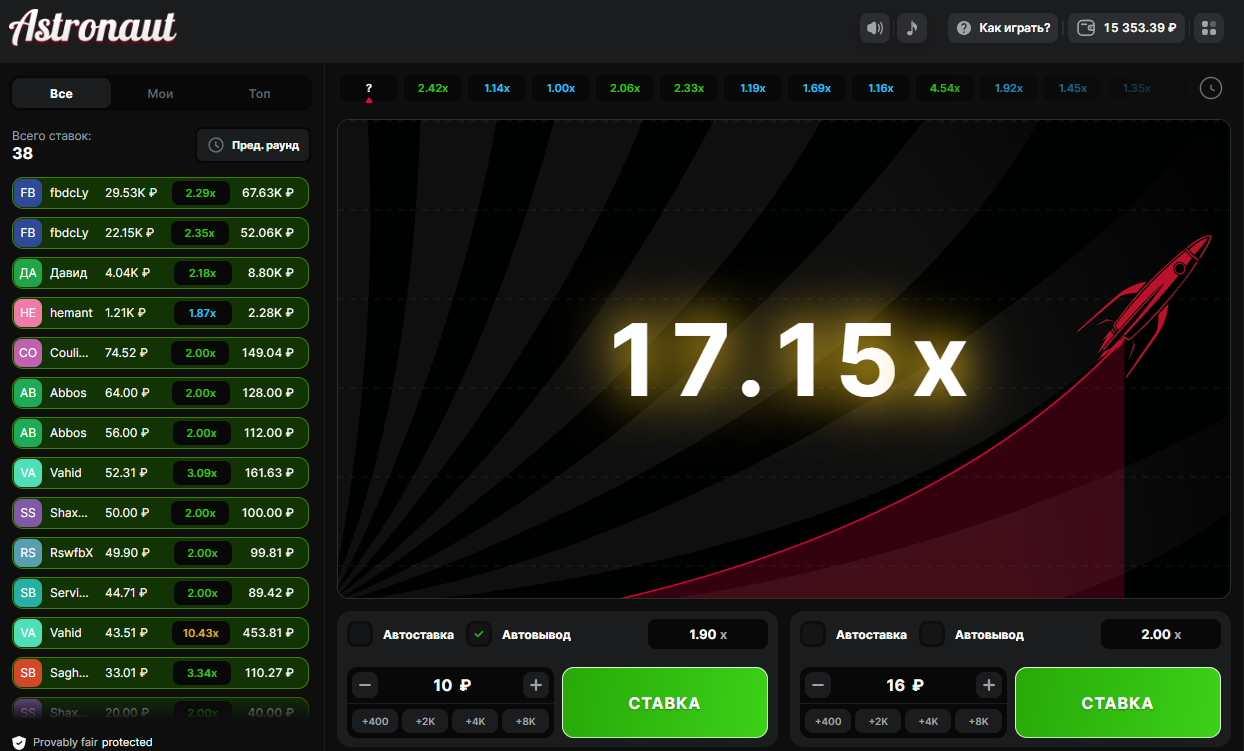Enable Автоставка in the left bet panel

coord(361,634)
